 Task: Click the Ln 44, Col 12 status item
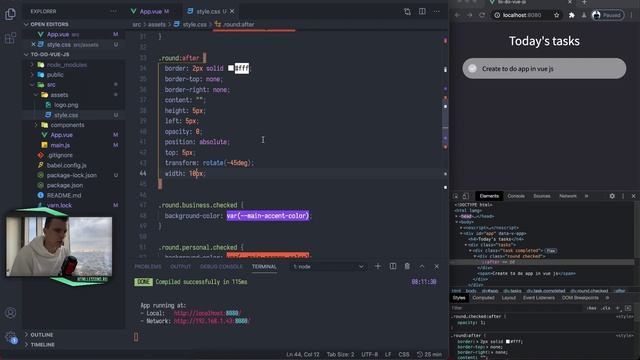[302, 354]
